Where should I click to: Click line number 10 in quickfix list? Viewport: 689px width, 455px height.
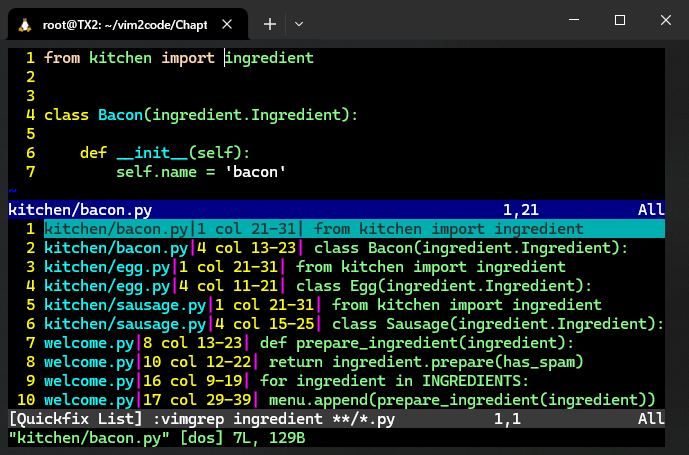pos(26,400)
